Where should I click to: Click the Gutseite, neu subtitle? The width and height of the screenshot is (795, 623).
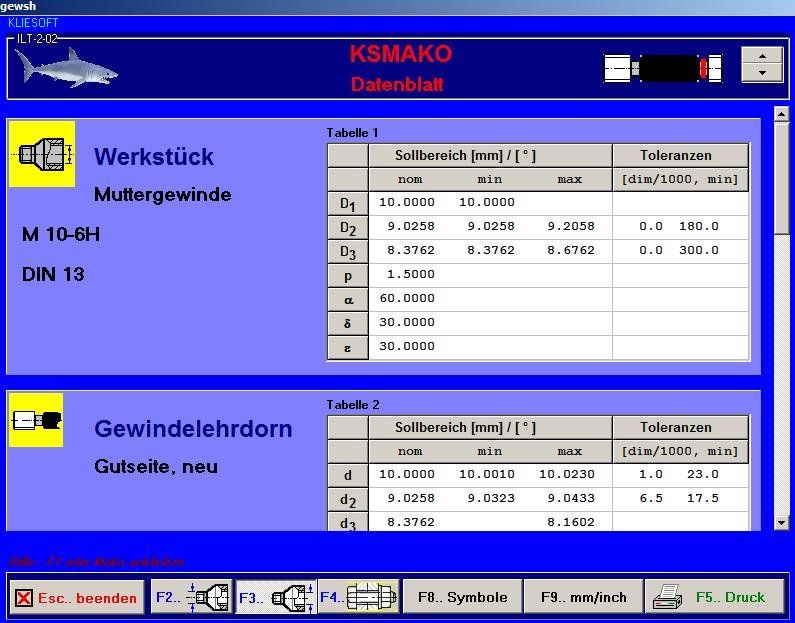156,466
